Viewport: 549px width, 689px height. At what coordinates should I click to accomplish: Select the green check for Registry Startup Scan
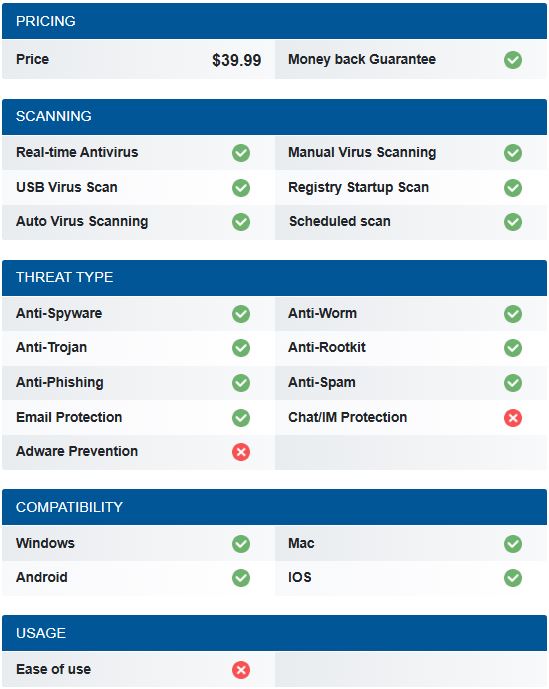513,188
